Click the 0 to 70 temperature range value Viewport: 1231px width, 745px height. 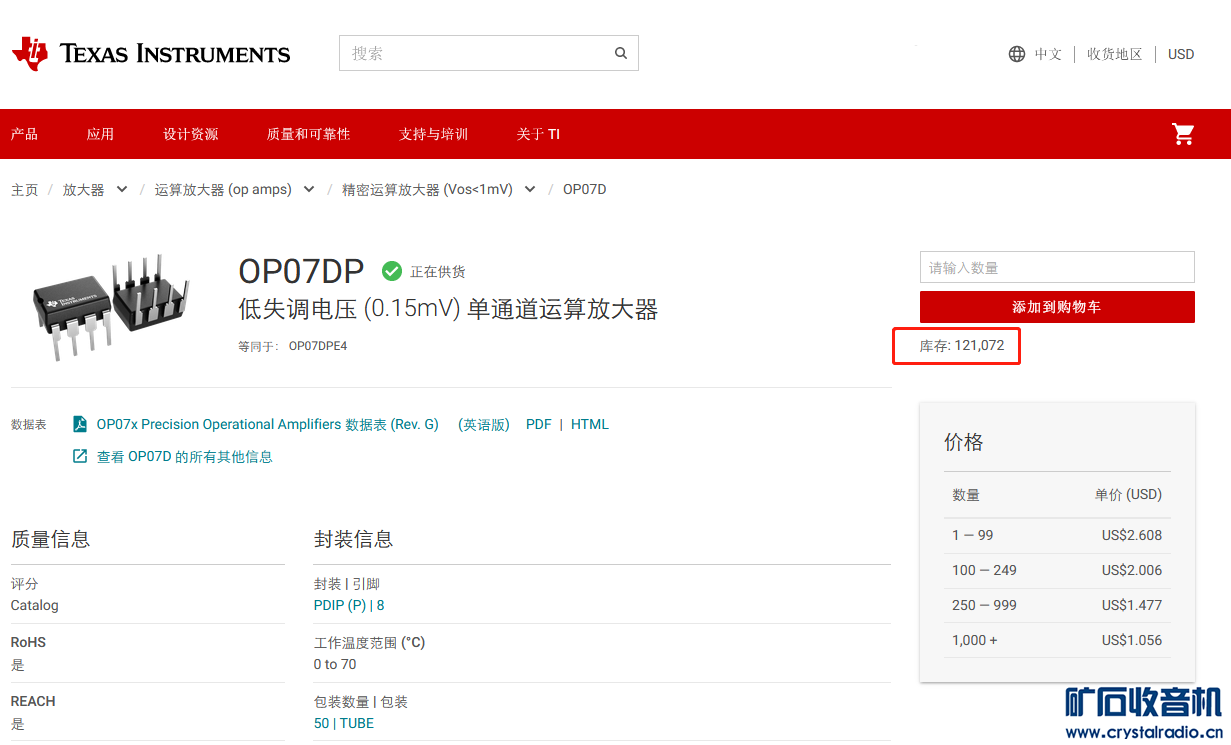point(335,664)
